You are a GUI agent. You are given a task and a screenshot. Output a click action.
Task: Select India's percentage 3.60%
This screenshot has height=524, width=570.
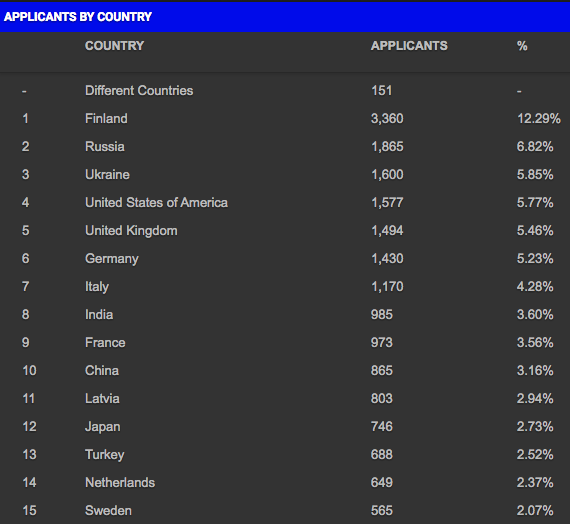(x=535, y=315)
